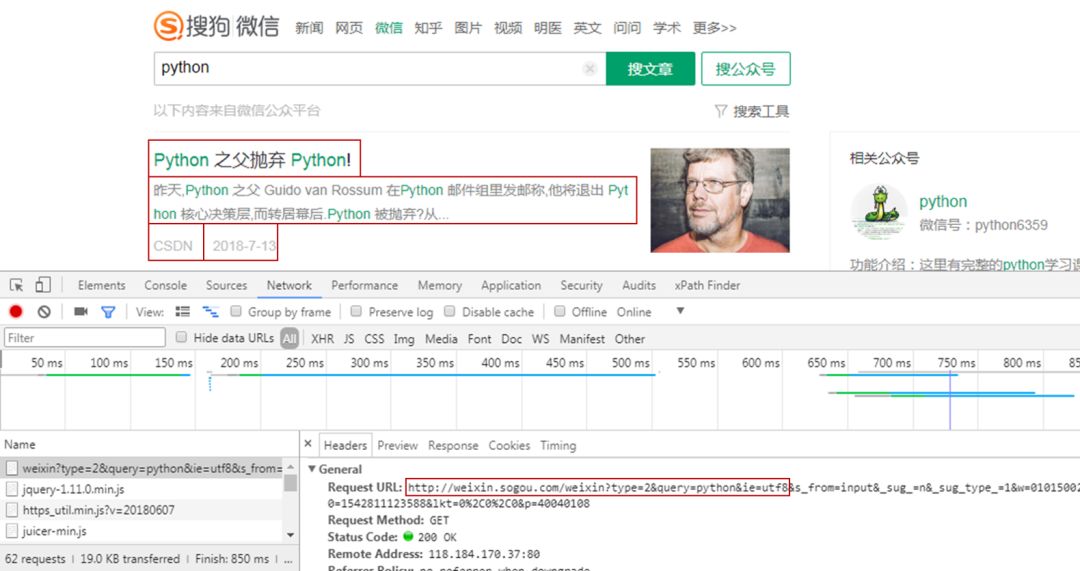Open the Elements panel tab

101,285
